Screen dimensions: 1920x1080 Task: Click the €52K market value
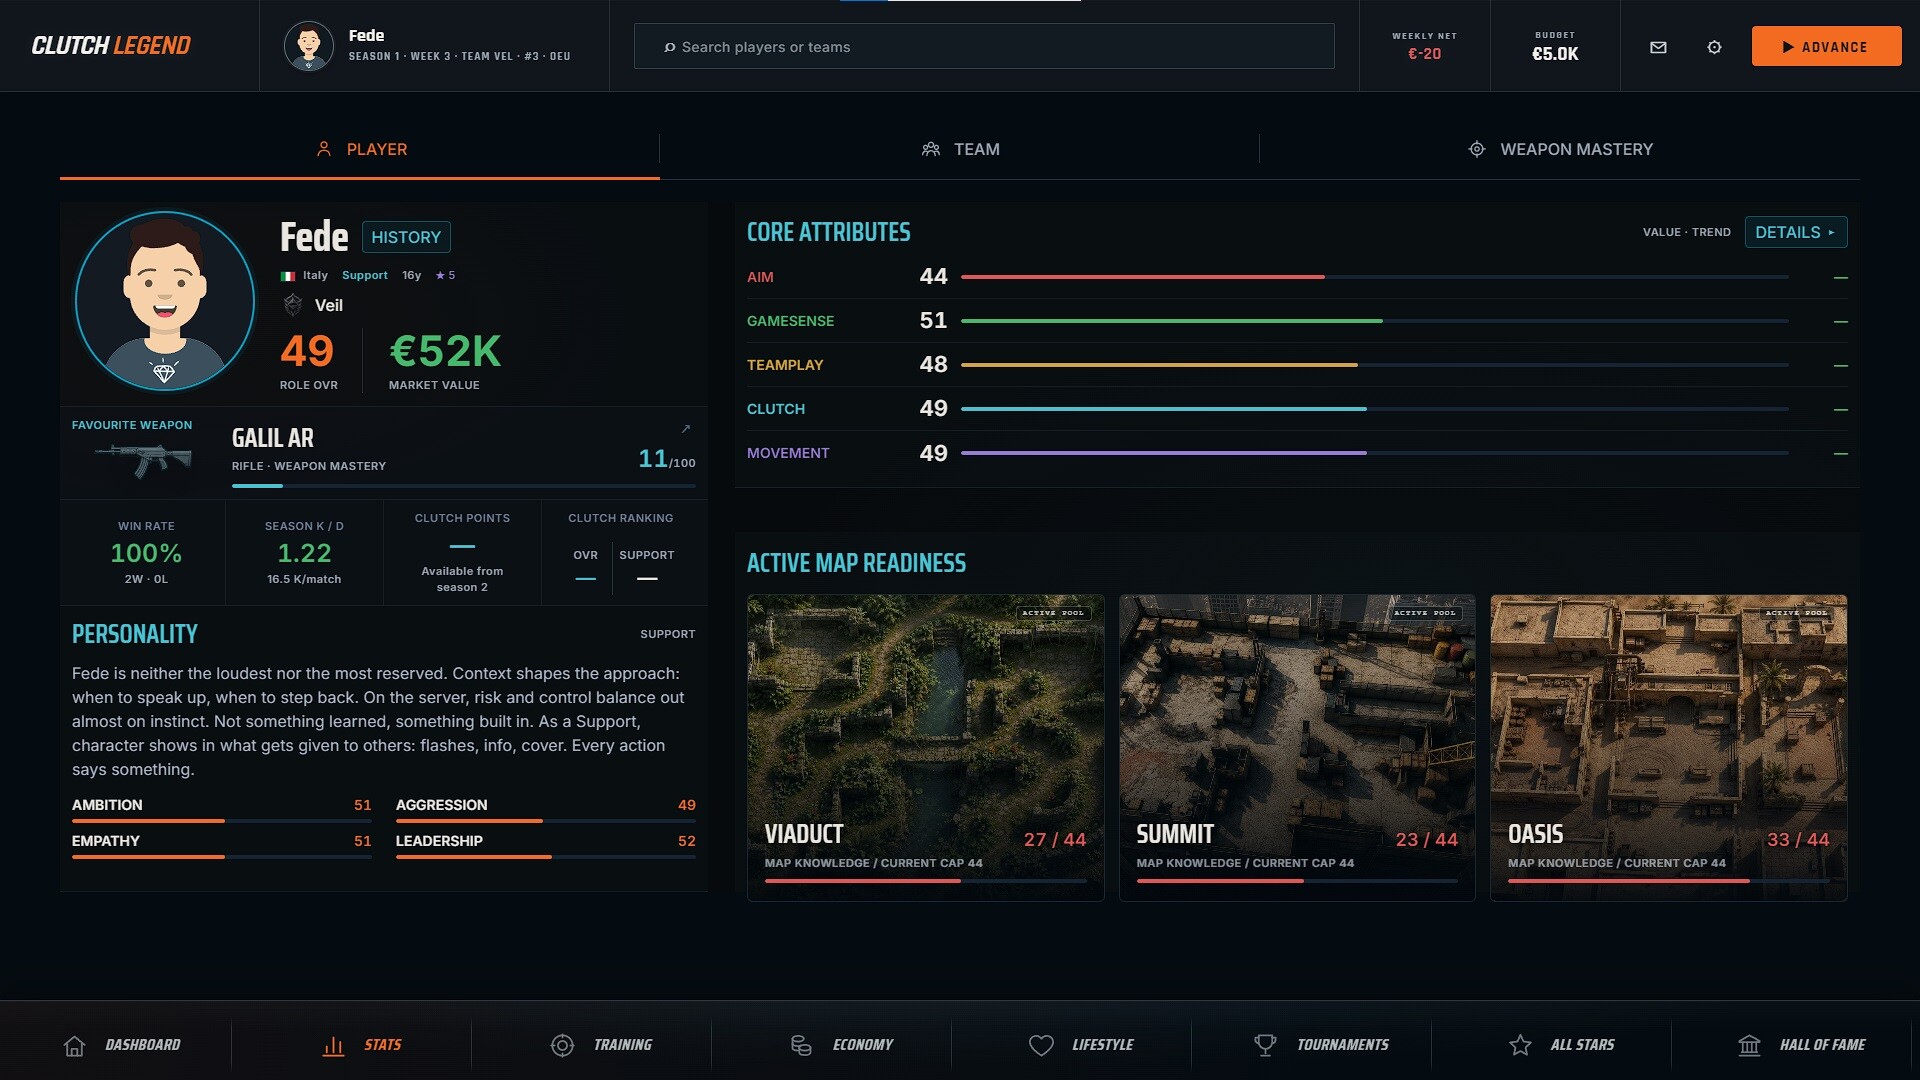click(445, 351)
